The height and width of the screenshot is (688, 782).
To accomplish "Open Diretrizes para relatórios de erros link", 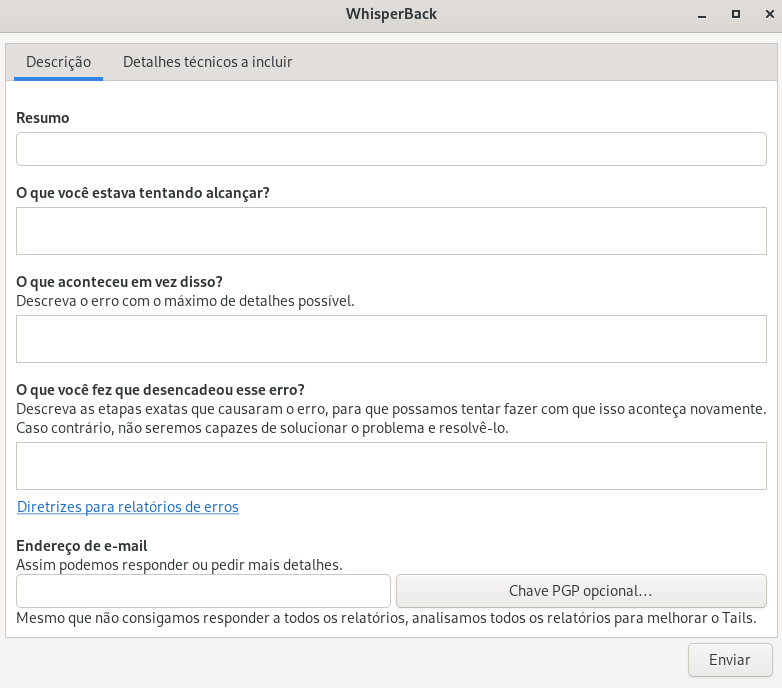I will 128,507.
